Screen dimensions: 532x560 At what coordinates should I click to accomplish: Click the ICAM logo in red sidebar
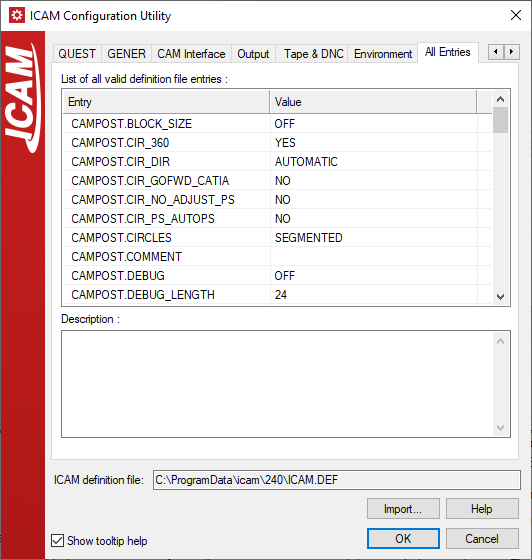click(22, 98)
